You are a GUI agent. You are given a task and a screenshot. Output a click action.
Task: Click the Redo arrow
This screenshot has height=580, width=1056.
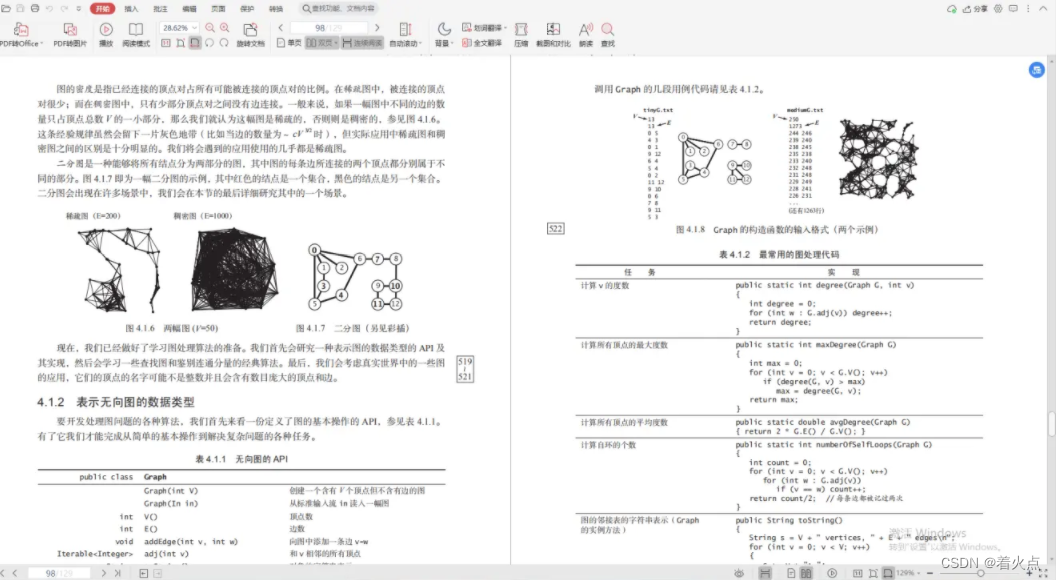pyautogui.click(x=64, y=9)
